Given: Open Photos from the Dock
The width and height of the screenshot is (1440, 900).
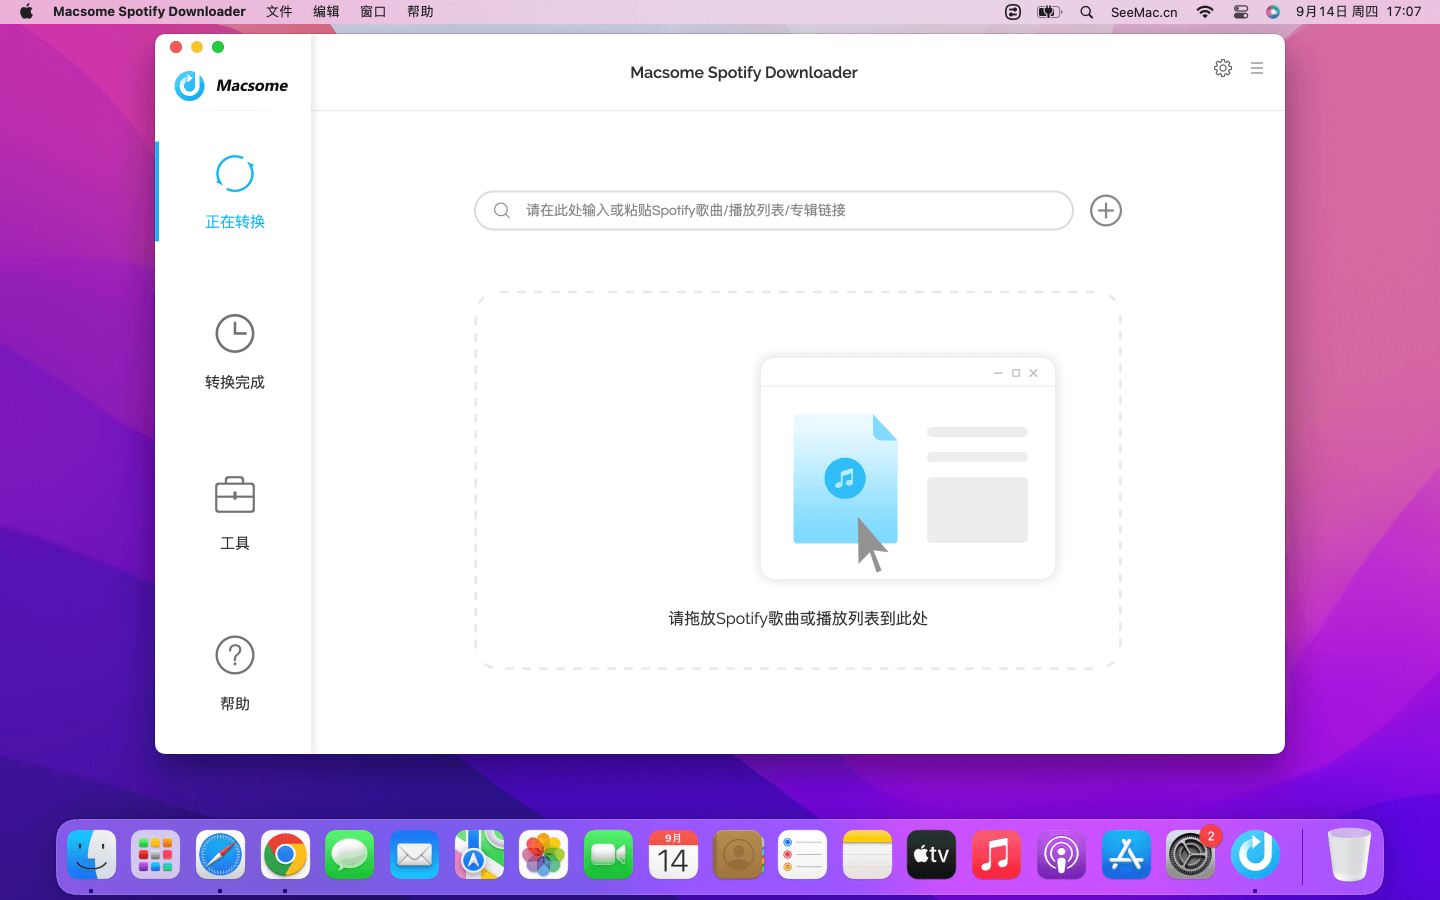Looking at the screenshot, I should coord(543,855).
